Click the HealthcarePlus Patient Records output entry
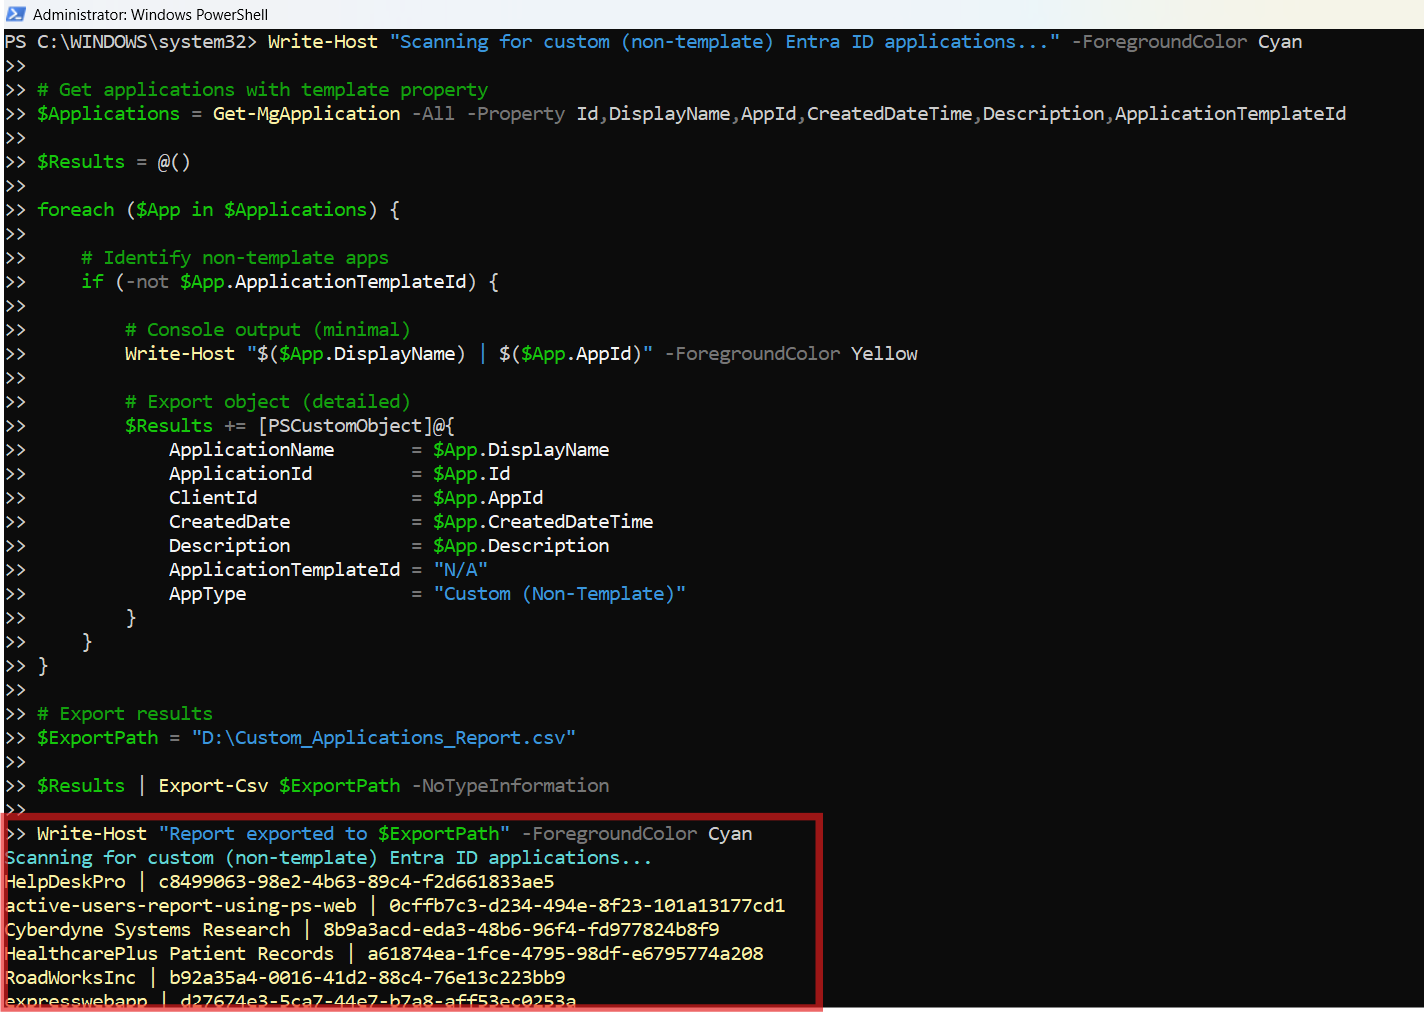The width and height of the screenshot is (1424, 1012). [x=170, y=954]
